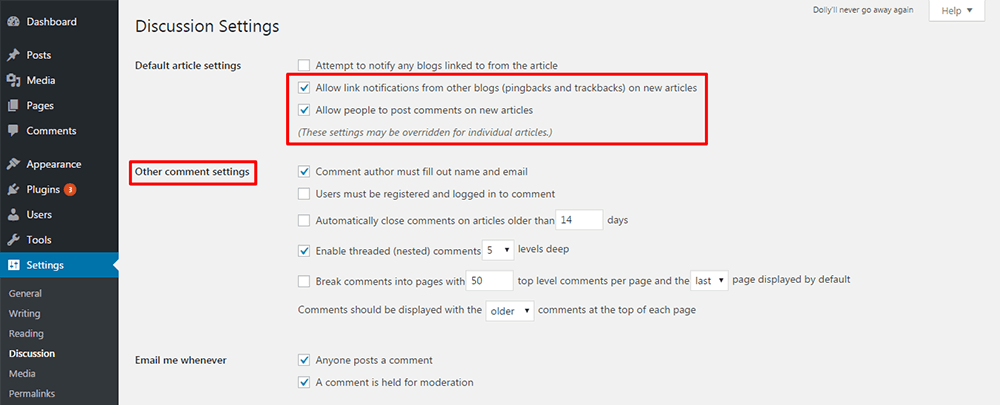Enable notifying blogs linked from the article
Image resolution: width=1000 pixels, height=405 pixels.
point(304,66)
